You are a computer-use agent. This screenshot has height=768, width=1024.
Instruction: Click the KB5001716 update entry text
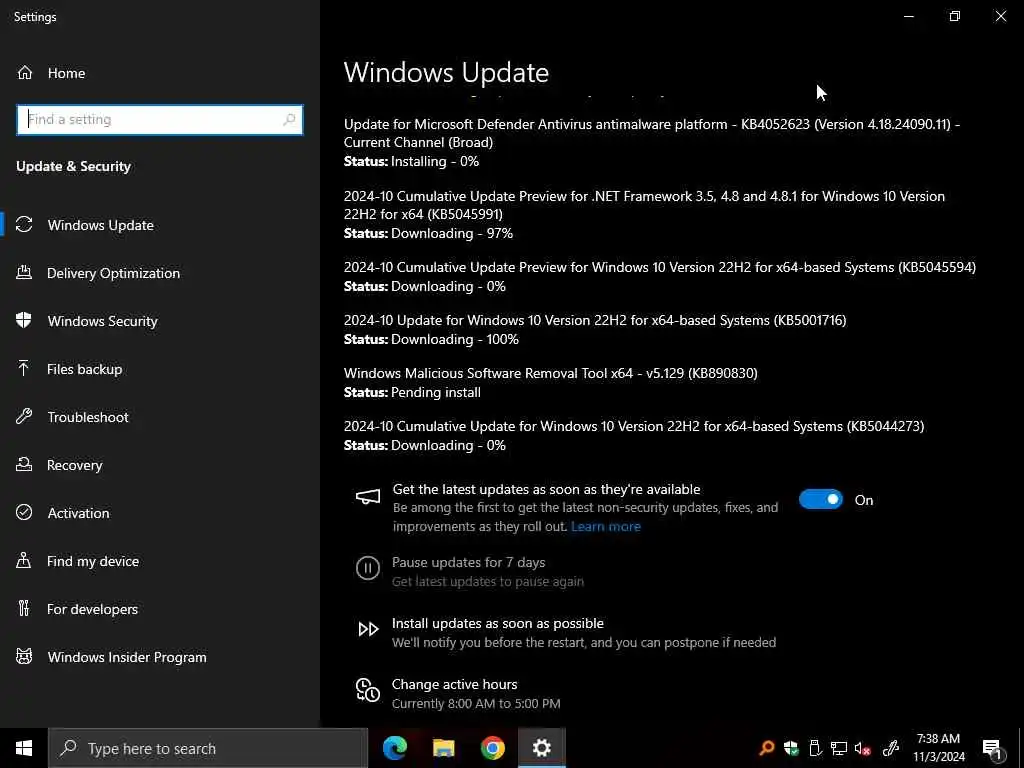595,320
